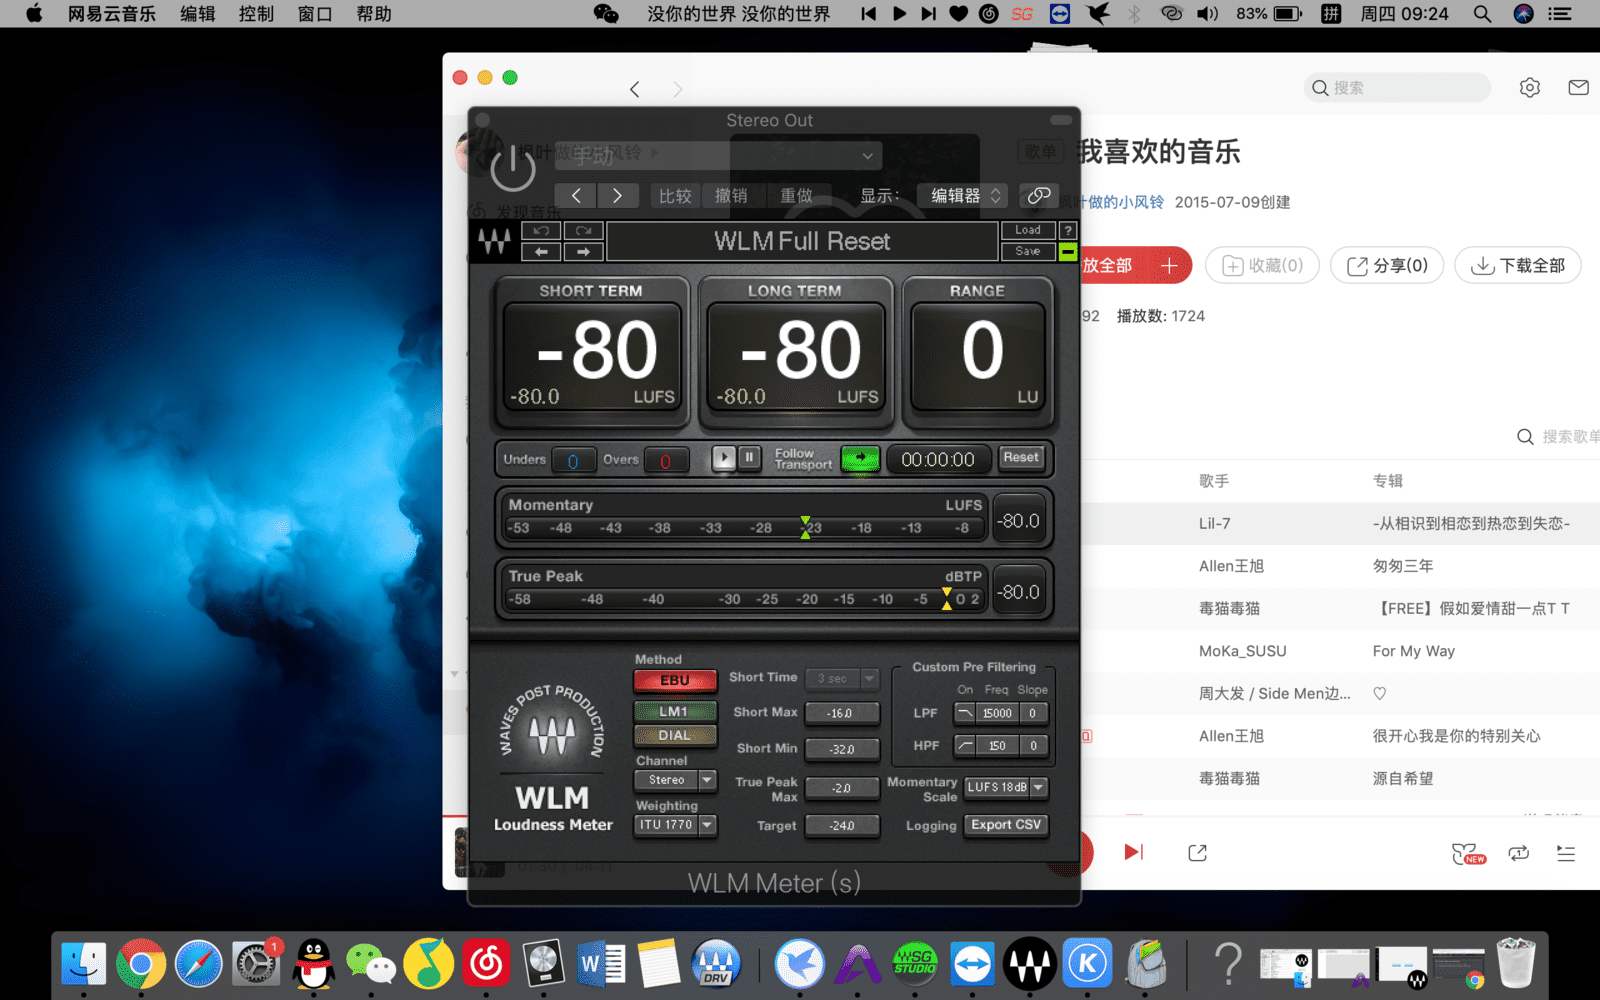The width and height of the screenshot is (1600, 1000).
Task: Click the HPF frequency 150 field
Action: (997, 745)
